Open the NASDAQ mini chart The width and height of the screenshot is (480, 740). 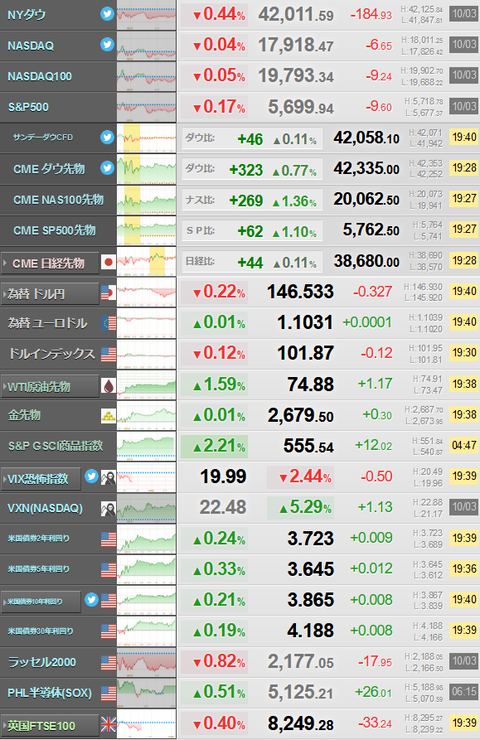click(x=146, y=46)
